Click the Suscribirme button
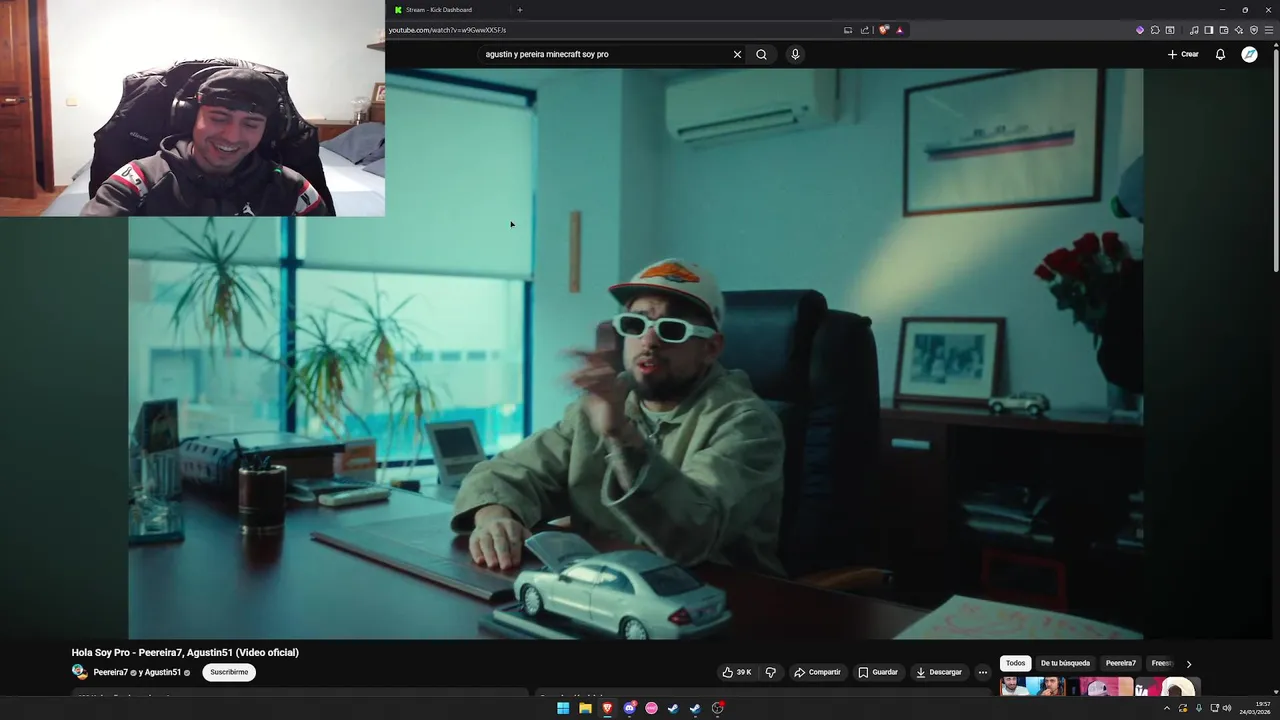1280x720 pixels. [229, 672]
